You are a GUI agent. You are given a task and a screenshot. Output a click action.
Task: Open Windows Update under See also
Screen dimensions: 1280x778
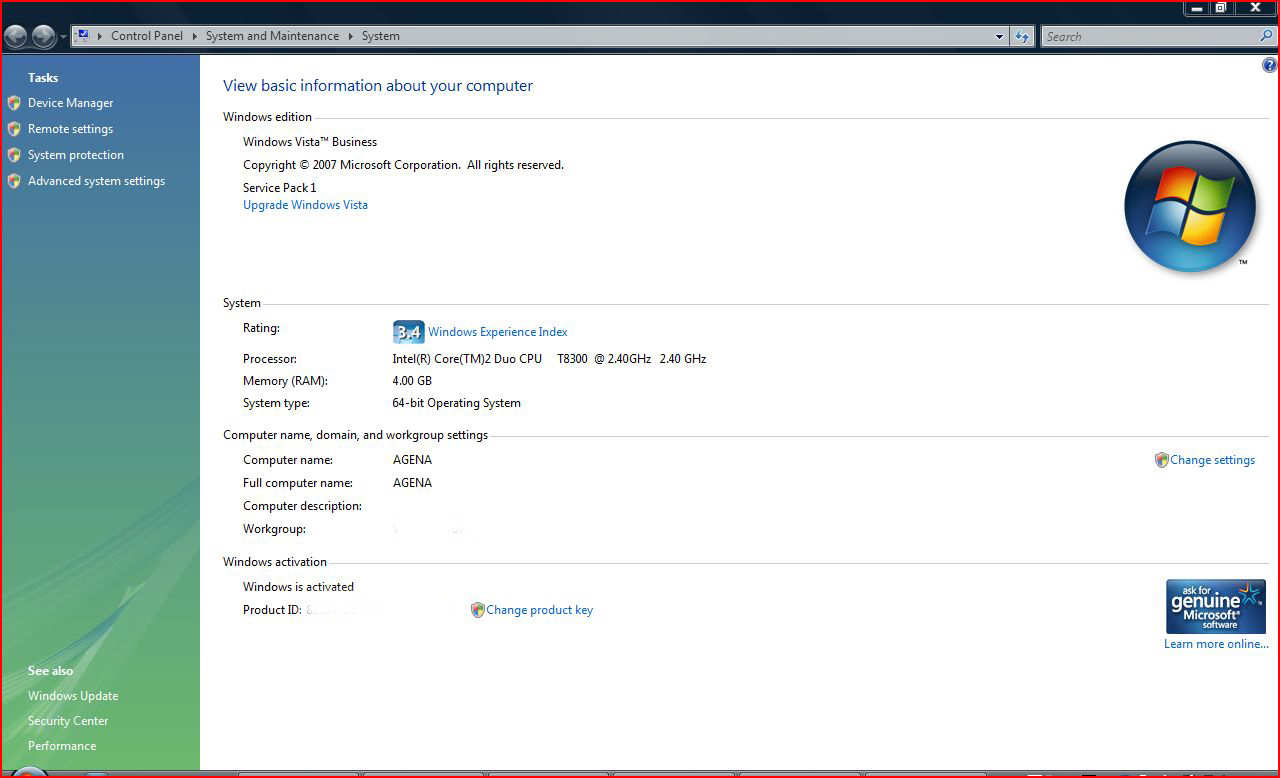coord(73,696)
